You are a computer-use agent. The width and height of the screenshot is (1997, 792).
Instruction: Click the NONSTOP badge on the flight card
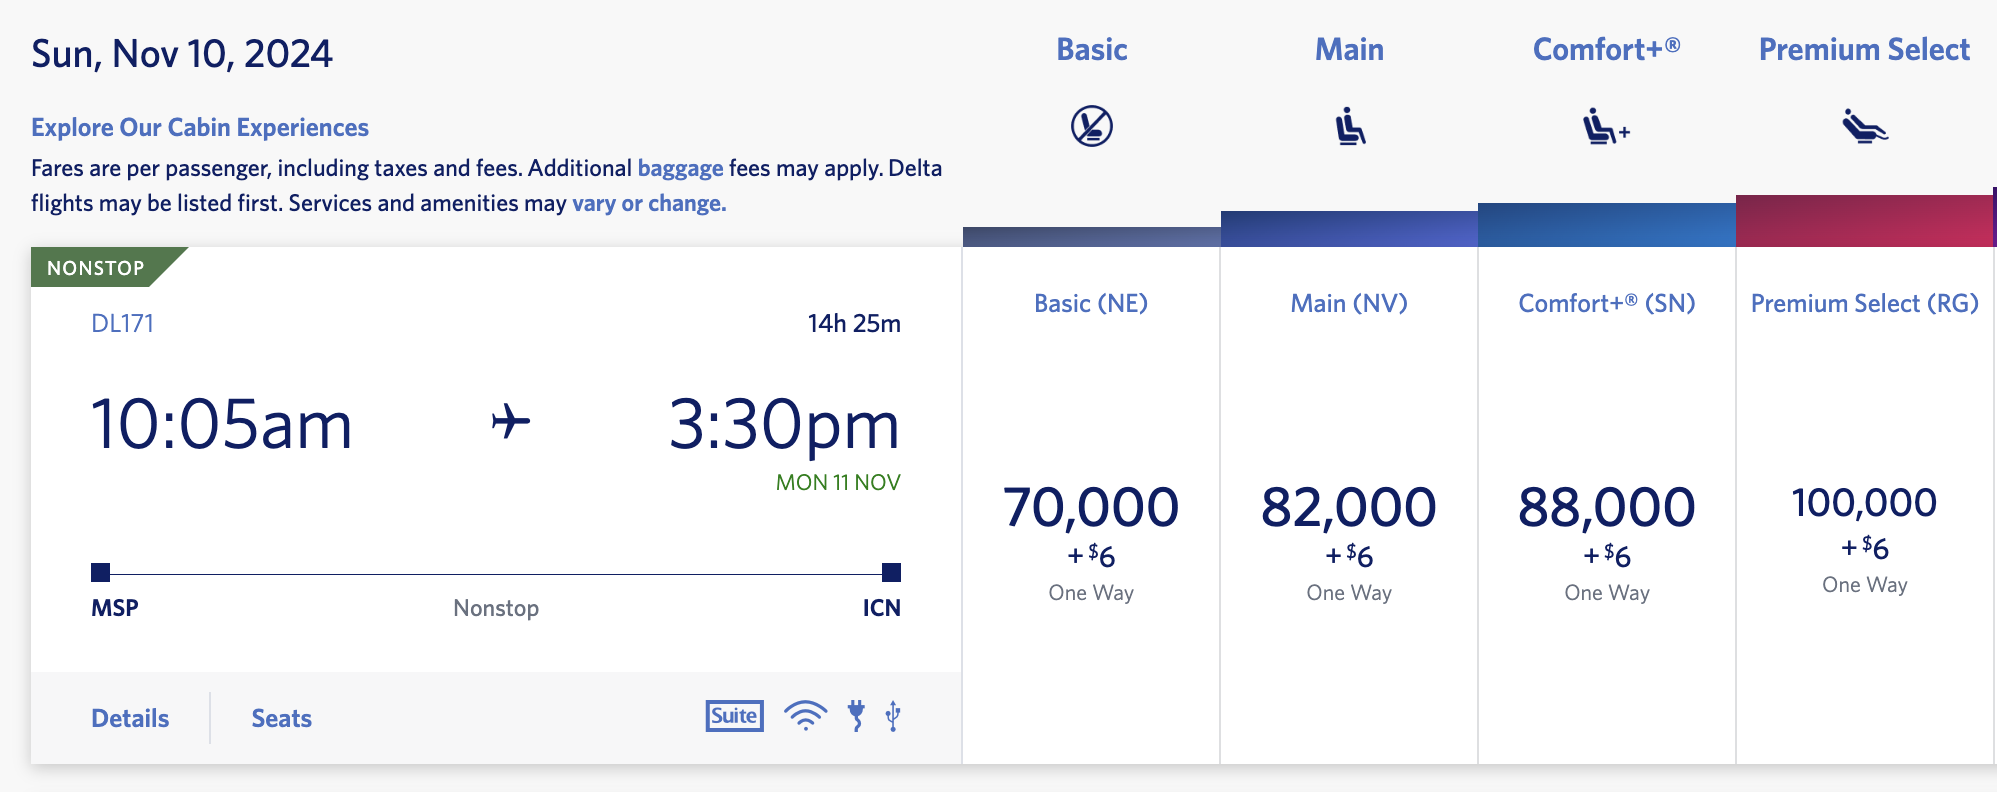95,266
